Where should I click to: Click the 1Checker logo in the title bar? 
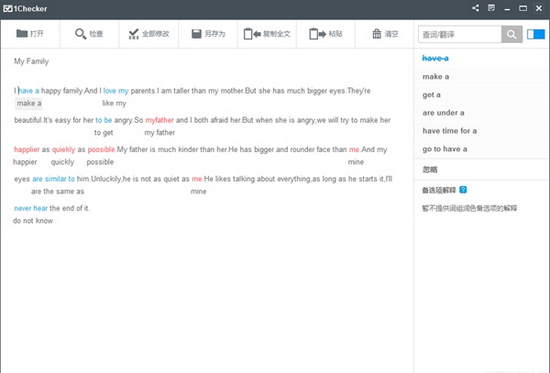(25, 8)
